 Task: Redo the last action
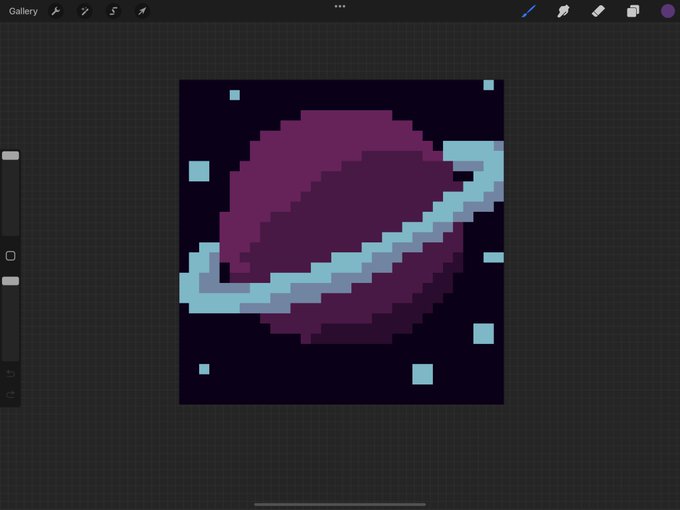pos(10,394)
